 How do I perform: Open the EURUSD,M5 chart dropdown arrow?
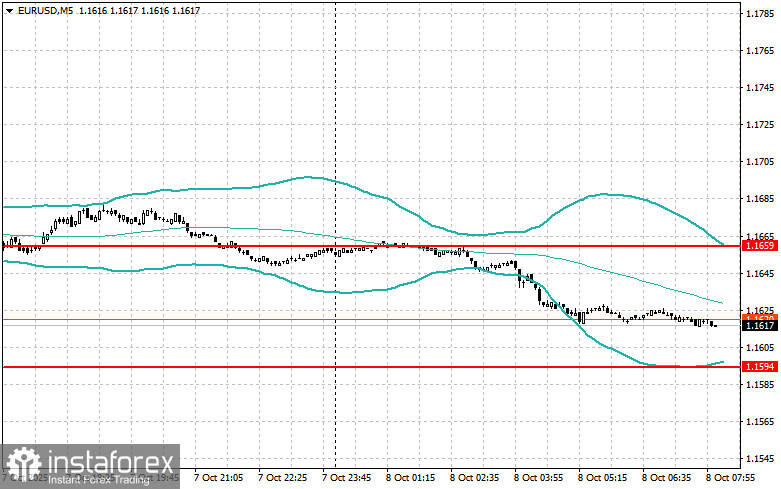pos(9,11)
